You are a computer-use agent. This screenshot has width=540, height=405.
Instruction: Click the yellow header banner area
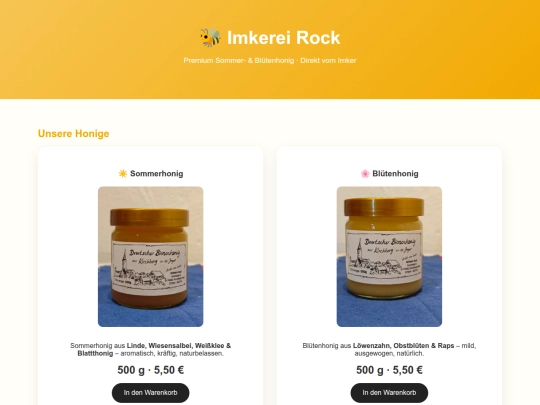103,49
